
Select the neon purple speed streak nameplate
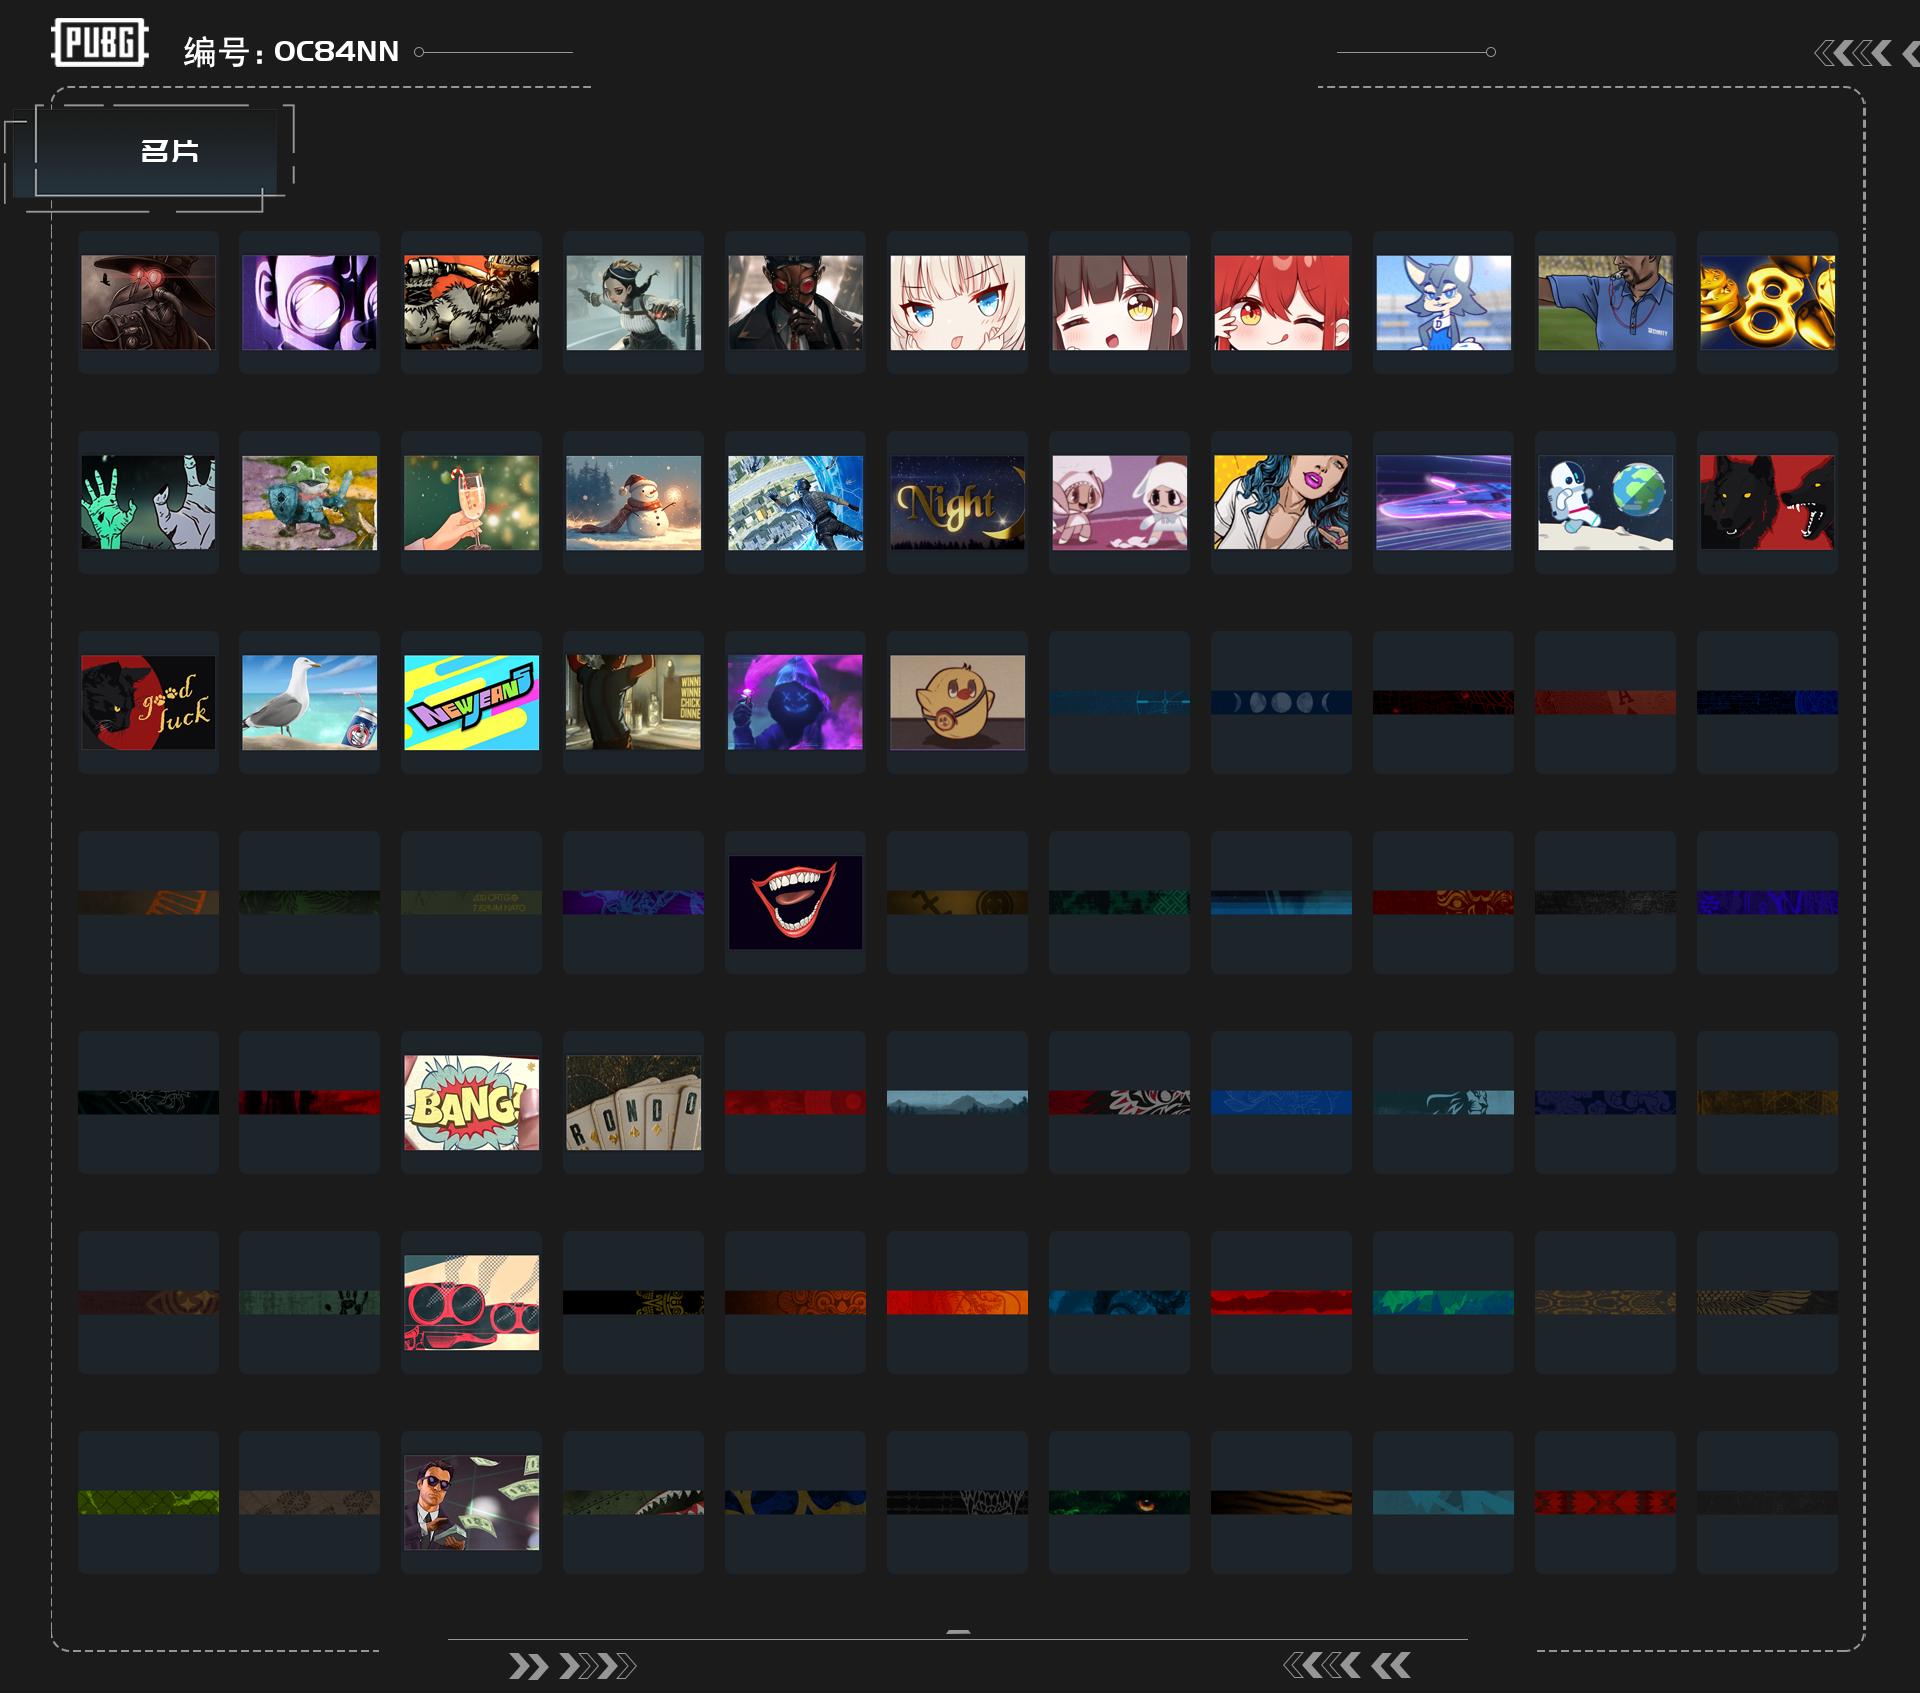tap(1444, 502)
